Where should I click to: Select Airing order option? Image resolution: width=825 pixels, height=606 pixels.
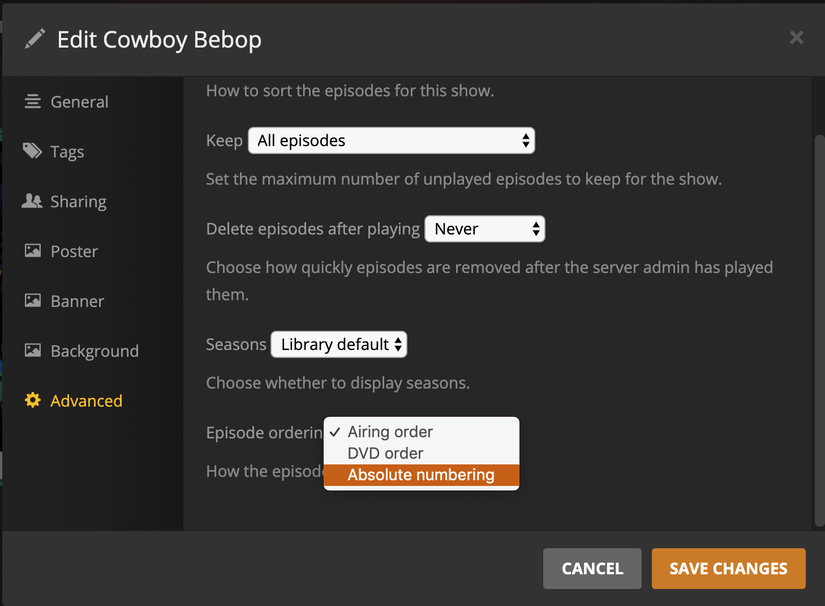coord(390,432)
